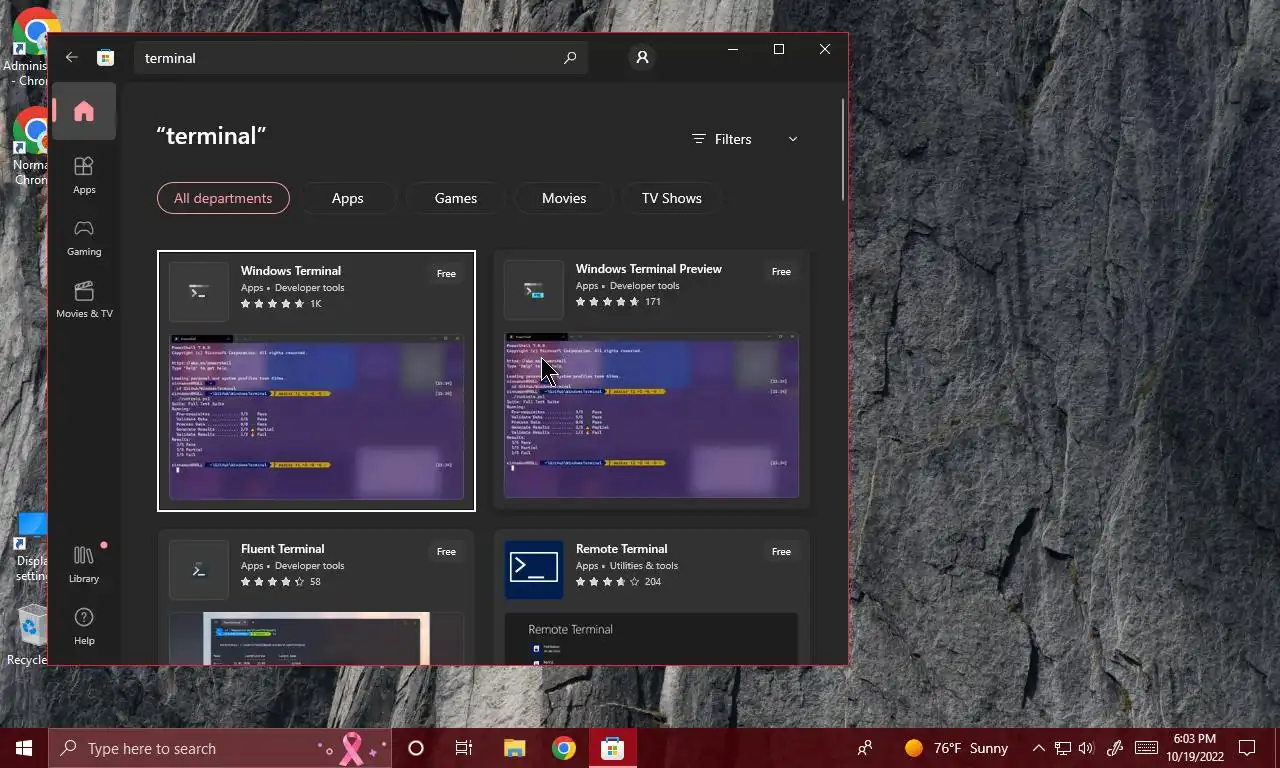This screenshot has width=1280, height=768.
Task: Click the Windows Terminal Preview title
Action: pyautogui.click(x=649, y=269)
